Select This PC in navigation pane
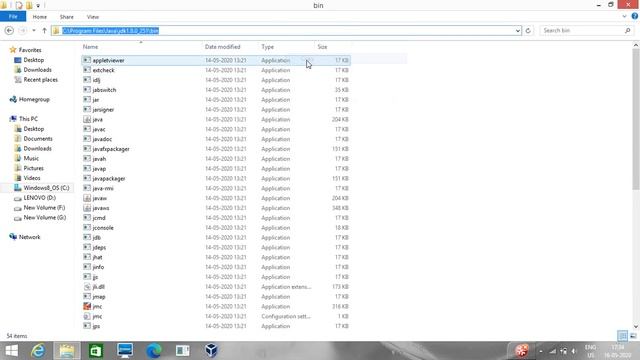The width and height of the screenshot is (640, 360). click(x=28, y=119)
